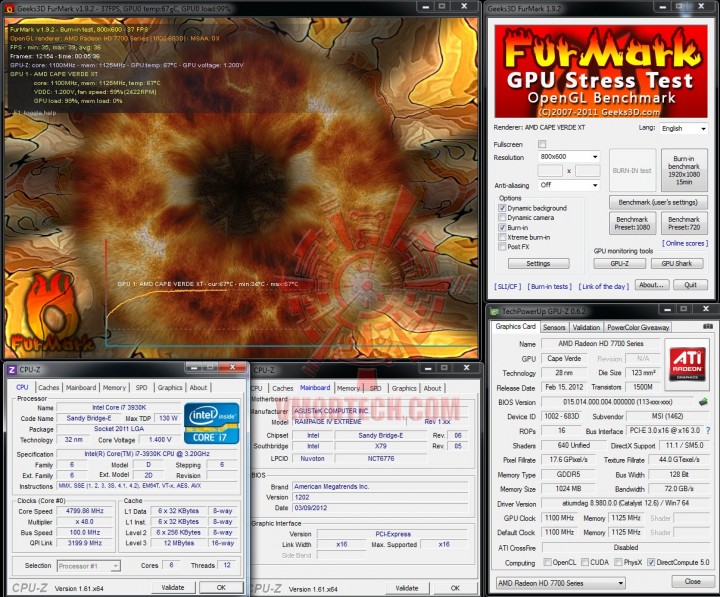Open the Lang English dropdown

[x=684, y=129]
